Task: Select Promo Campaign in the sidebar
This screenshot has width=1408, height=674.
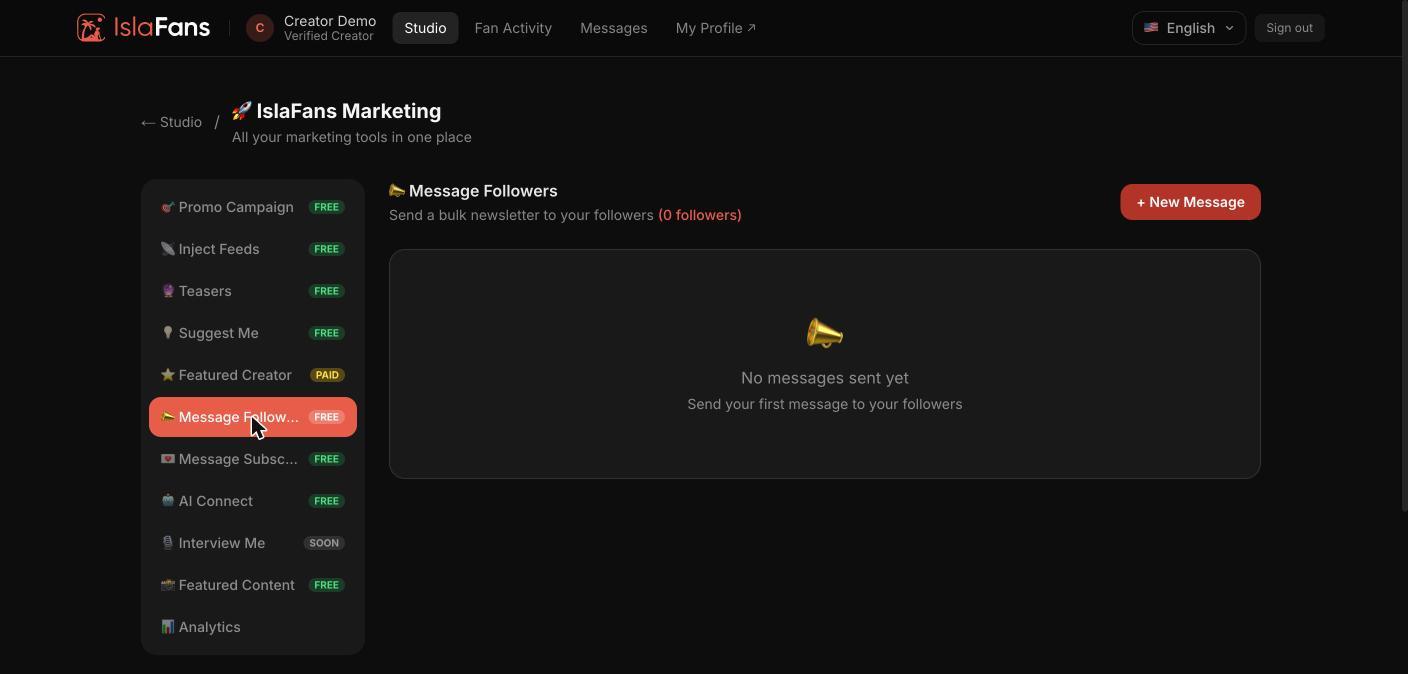Action: [x=253, y=207]
